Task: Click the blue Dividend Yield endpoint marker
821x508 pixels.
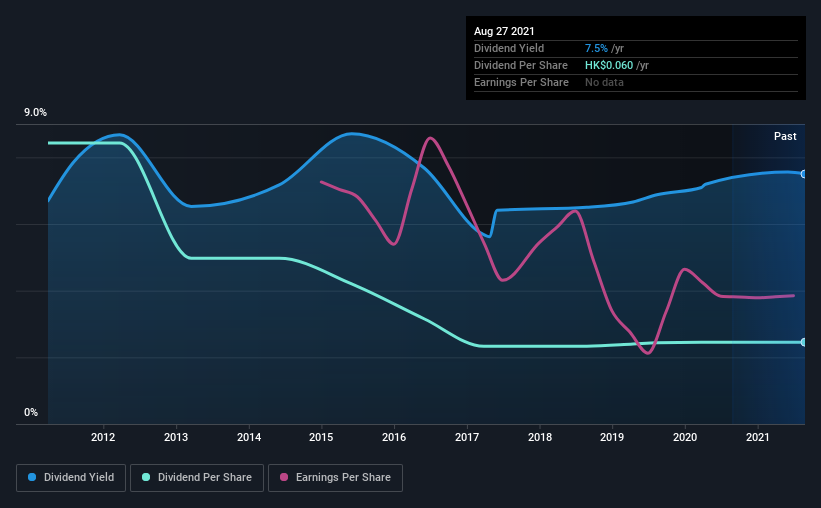Action: pyautogui.click(x=803, y=174)
